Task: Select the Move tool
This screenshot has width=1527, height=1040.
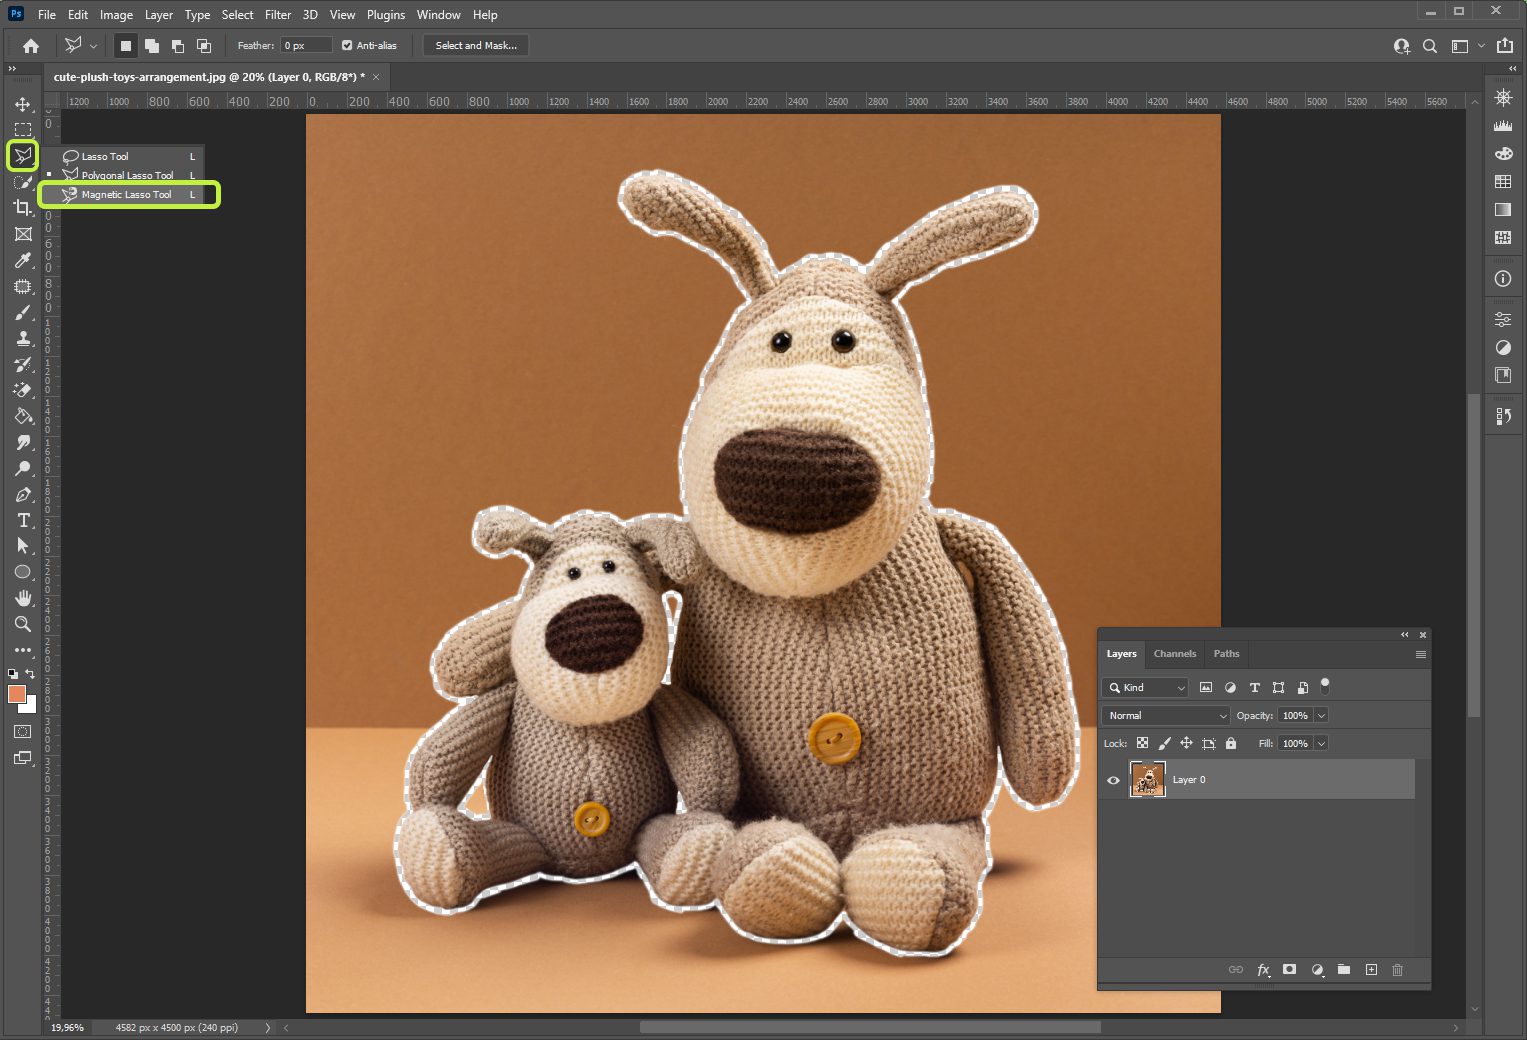Action: (23, 104)
